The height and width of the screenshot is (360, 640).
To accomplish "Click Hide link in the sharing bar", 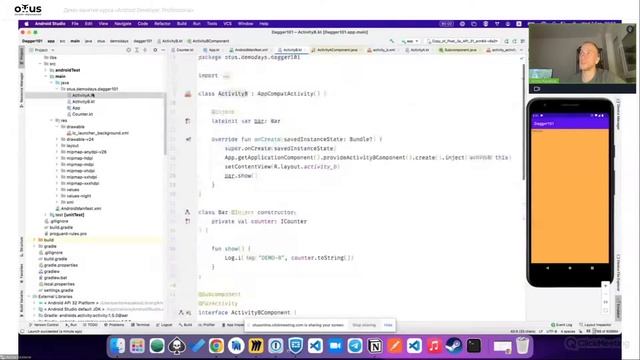I will tap(388, 325).
